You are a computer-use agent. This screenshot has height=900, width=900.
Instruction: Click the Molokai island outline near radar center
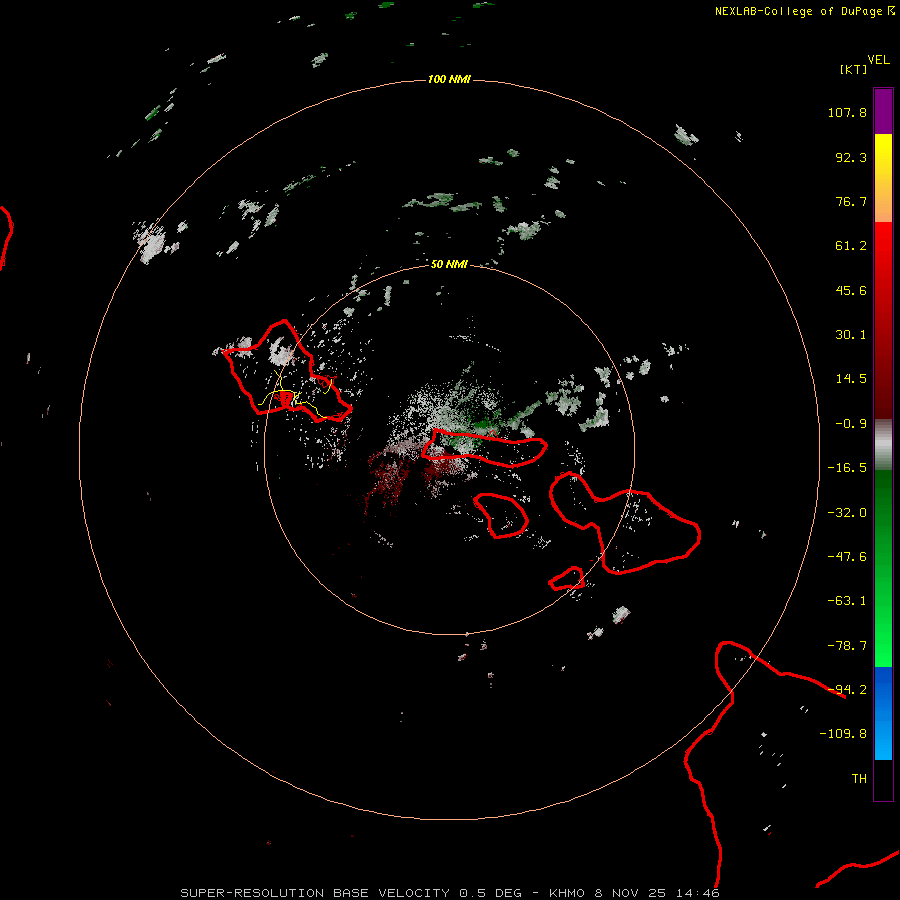484,448
